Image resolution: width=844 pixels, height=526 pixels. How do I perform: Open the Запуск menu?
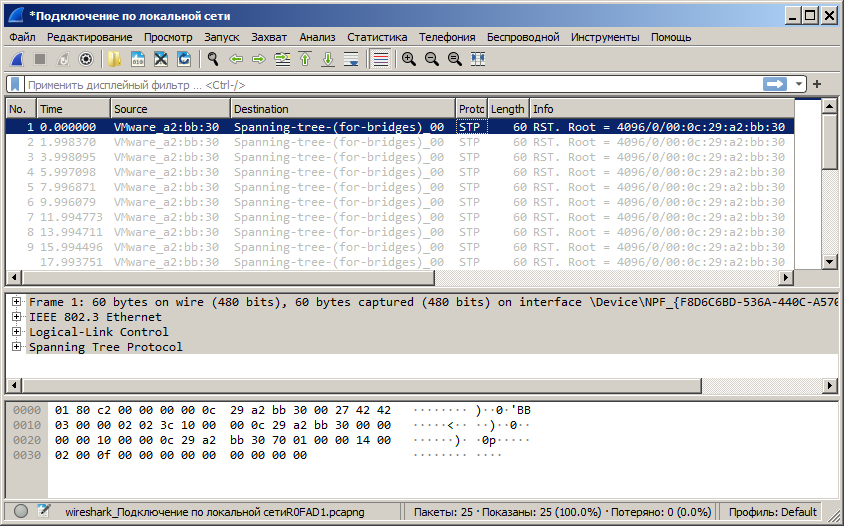click(x=221, y=37)
